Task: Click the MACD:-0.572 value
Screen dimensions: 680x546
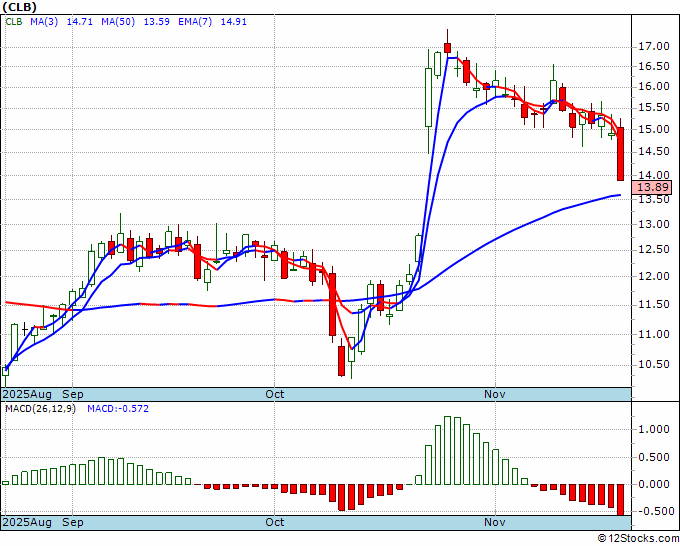Action: pyautogui.click(x=118, y=409)
